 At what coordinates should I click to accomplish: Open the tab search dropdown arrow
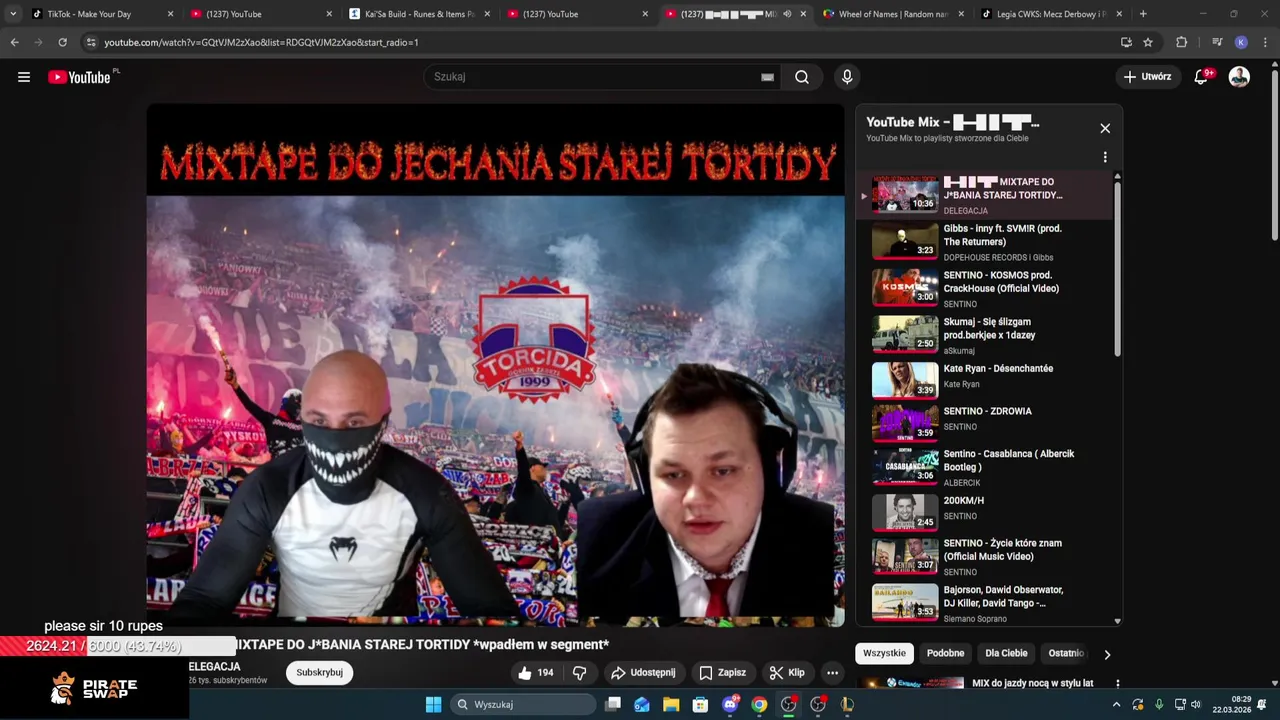point(13,14)
